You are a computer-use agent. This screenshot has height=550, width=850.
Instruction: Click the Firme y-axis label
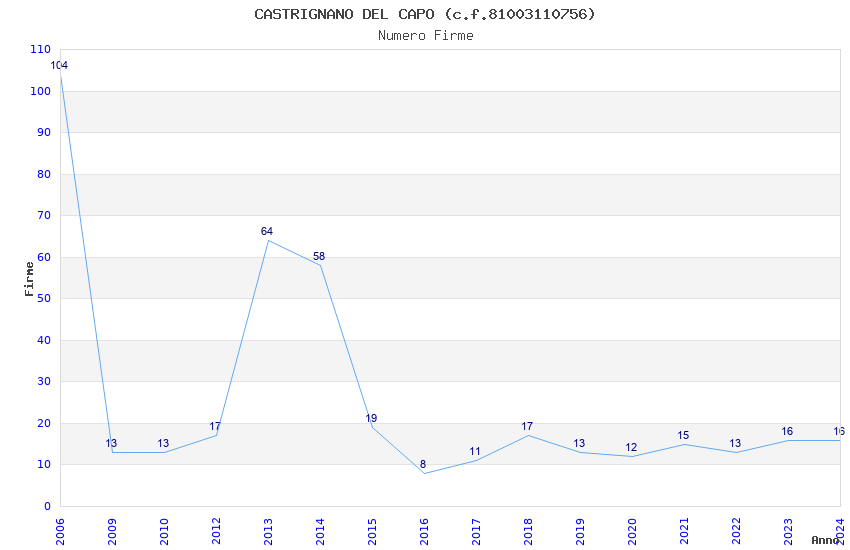coord(29,279)
